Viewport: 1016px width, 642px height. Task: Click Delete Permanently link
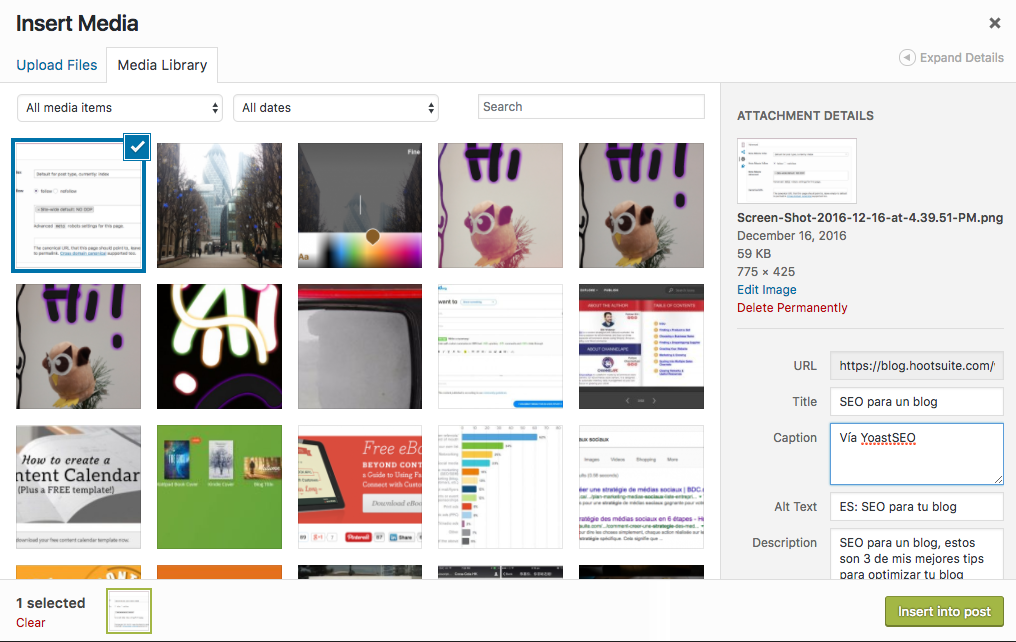click(x=792, y=308)
